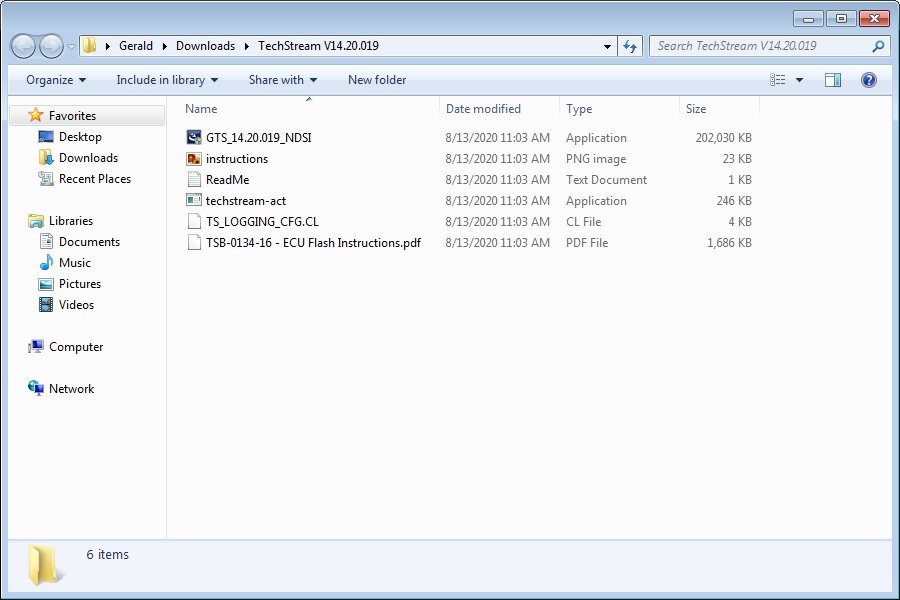Image resolution: width=900 pixels, height=600 pixels.
Task: Open the recent pages dropdown arrow
Action: pos(71,46)
